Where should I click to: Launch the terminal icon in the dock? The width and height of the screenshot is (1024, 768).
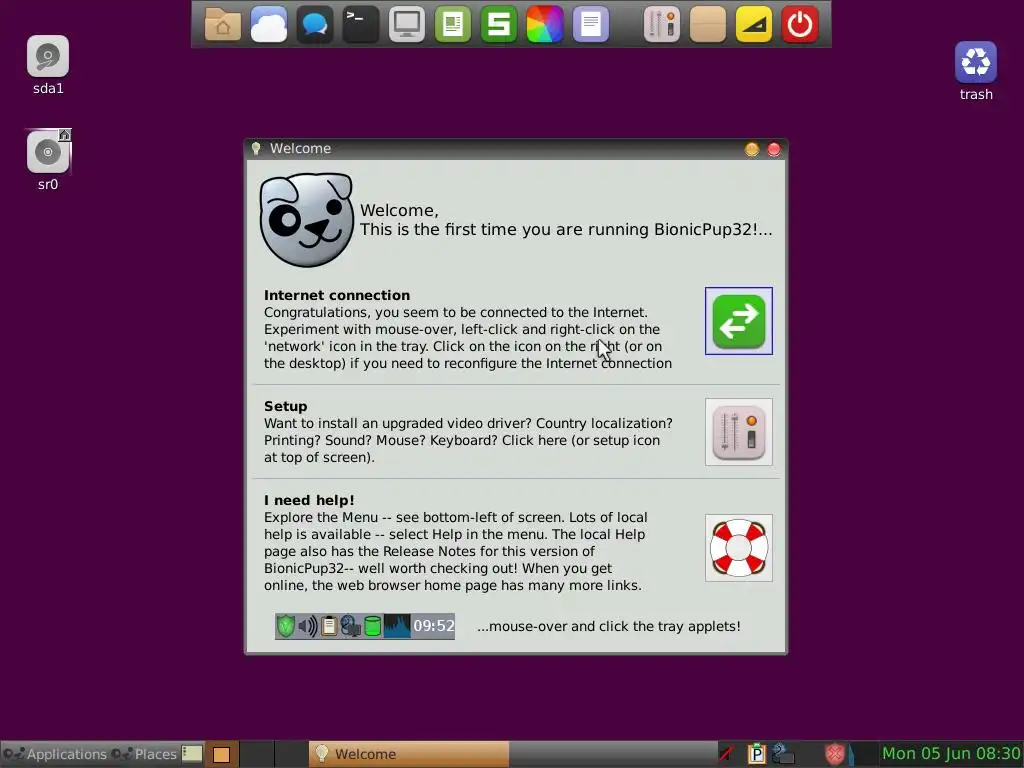point(360,25)
